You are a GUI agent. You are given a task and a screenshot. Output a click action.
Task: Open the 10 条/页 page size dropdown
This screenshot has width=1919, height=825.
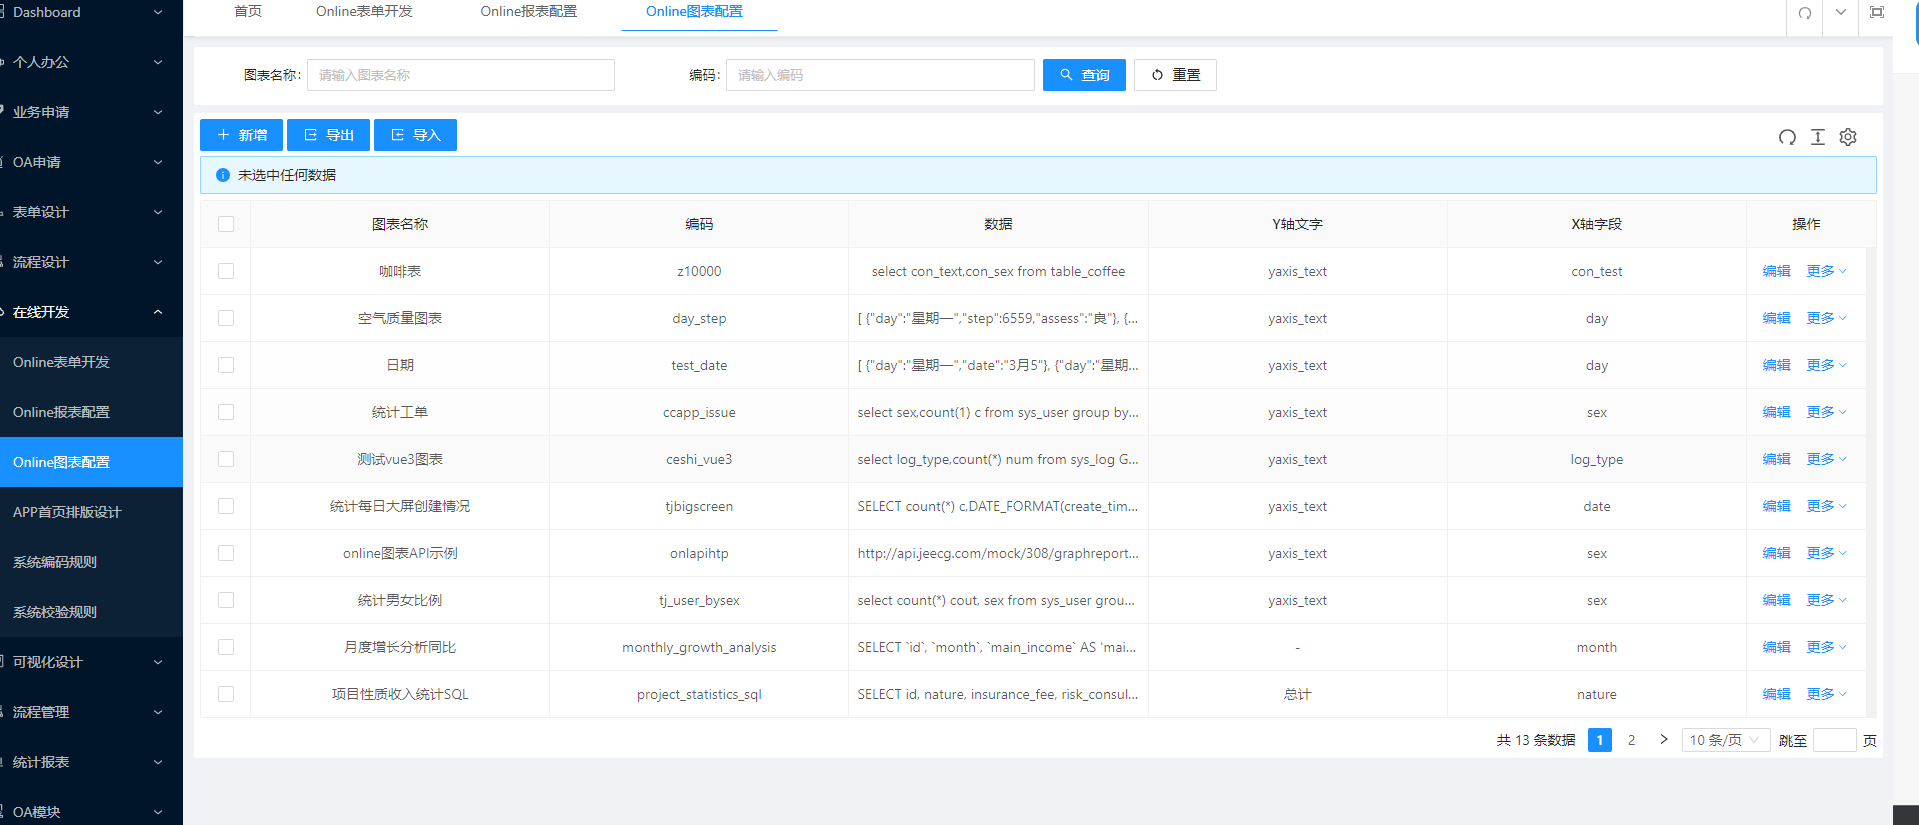[1725, 740]
